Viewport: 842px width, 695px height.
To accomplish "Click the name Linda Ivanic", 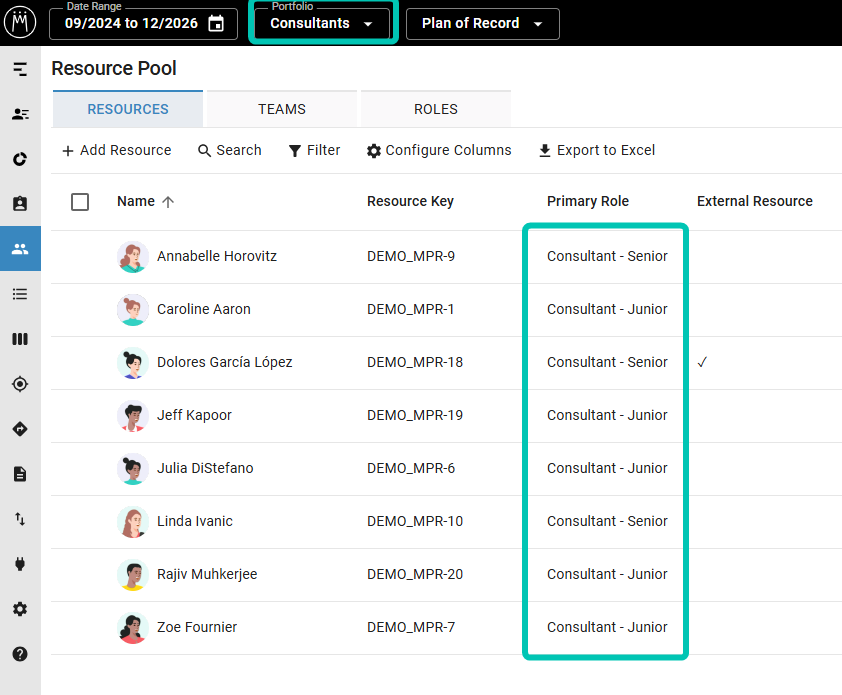I will click(194, 522).
